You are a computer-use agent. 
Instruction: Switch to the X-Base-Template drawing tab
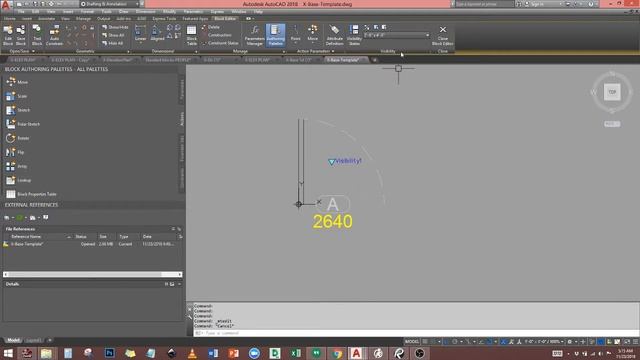(343, 60)
